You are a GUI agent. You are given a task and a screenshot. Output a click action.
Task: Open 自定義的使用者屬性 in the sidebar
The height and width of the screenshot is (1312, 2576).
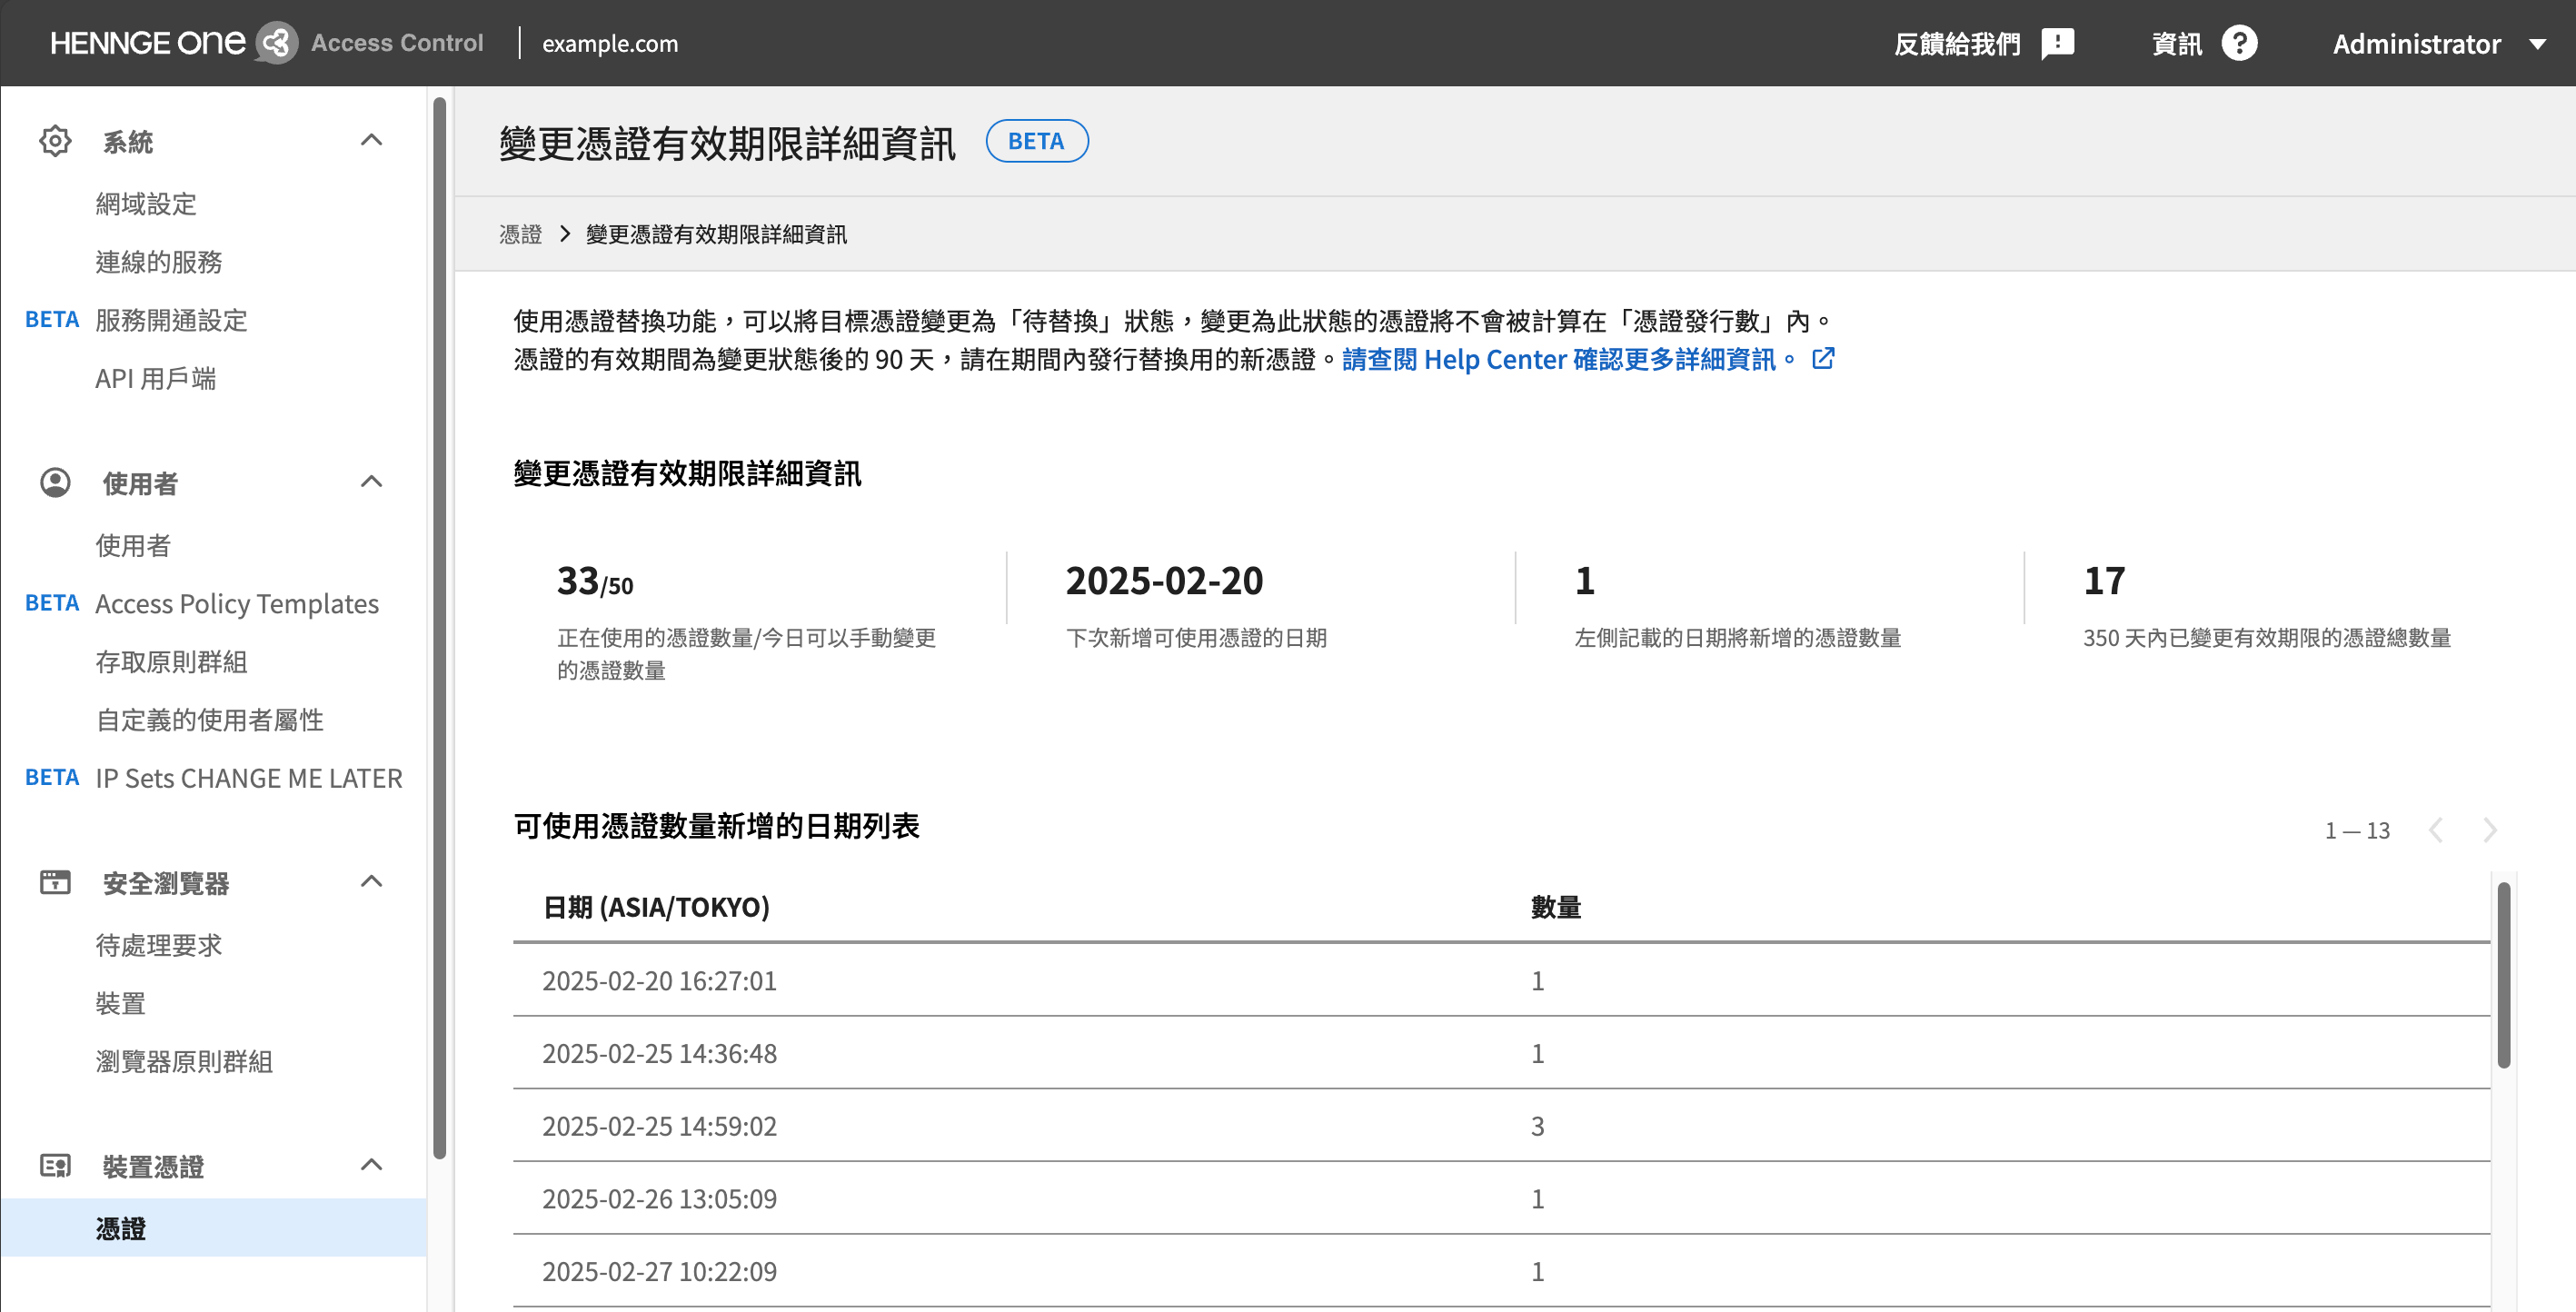pos(209,719)
